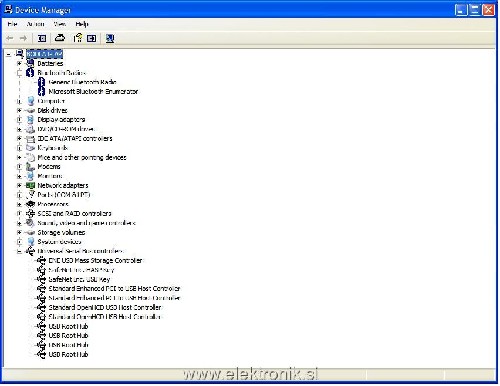Select the 'IDE ATA/ATAPI controllers' label

tap(75, 138)
